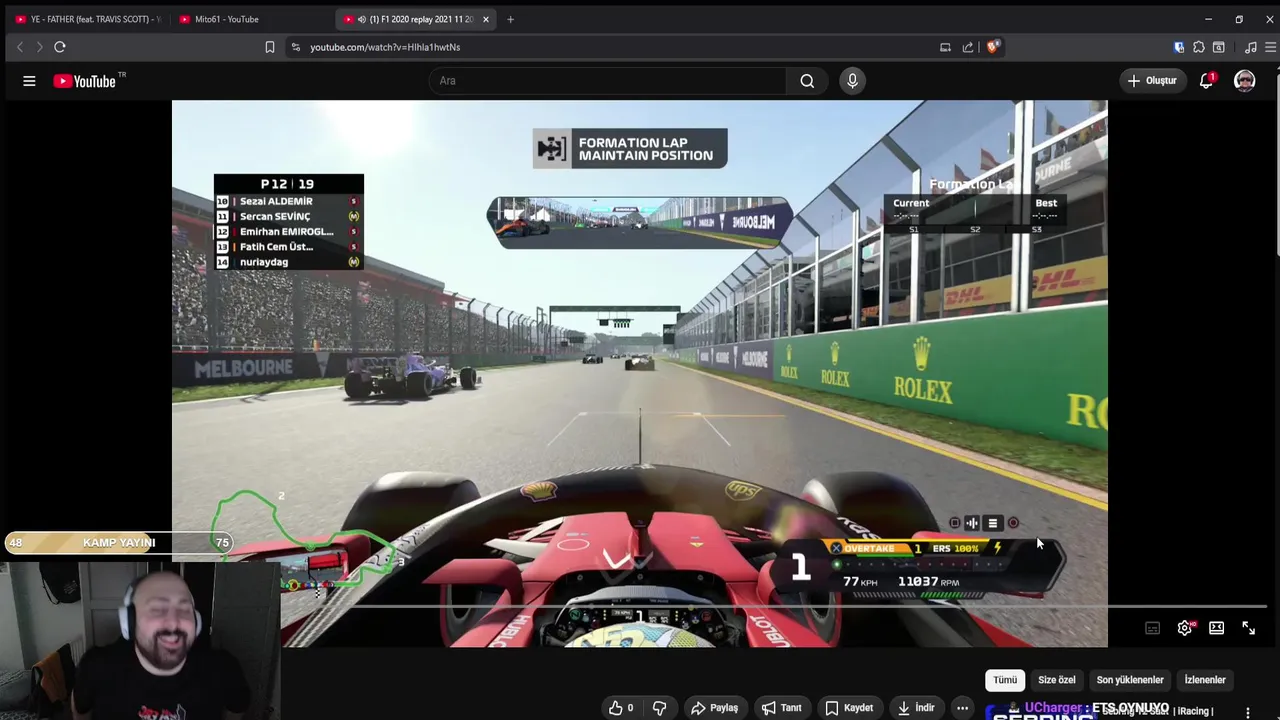
Task: Click the browser address bar URL
Action: click(385, 47)
